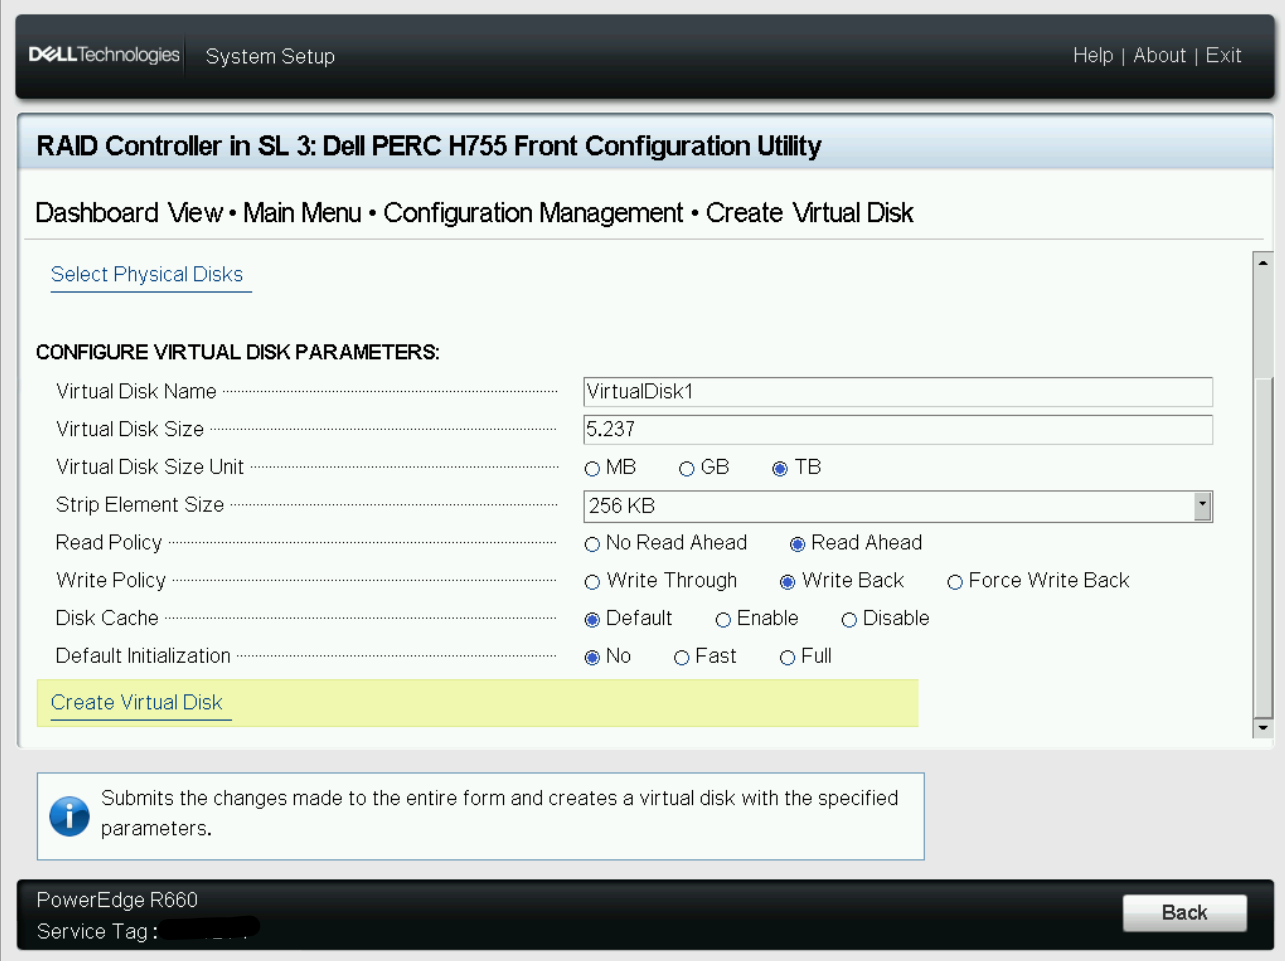Click the Back button
Viewport: 1285px width, 961px height.
(1184, 913)
